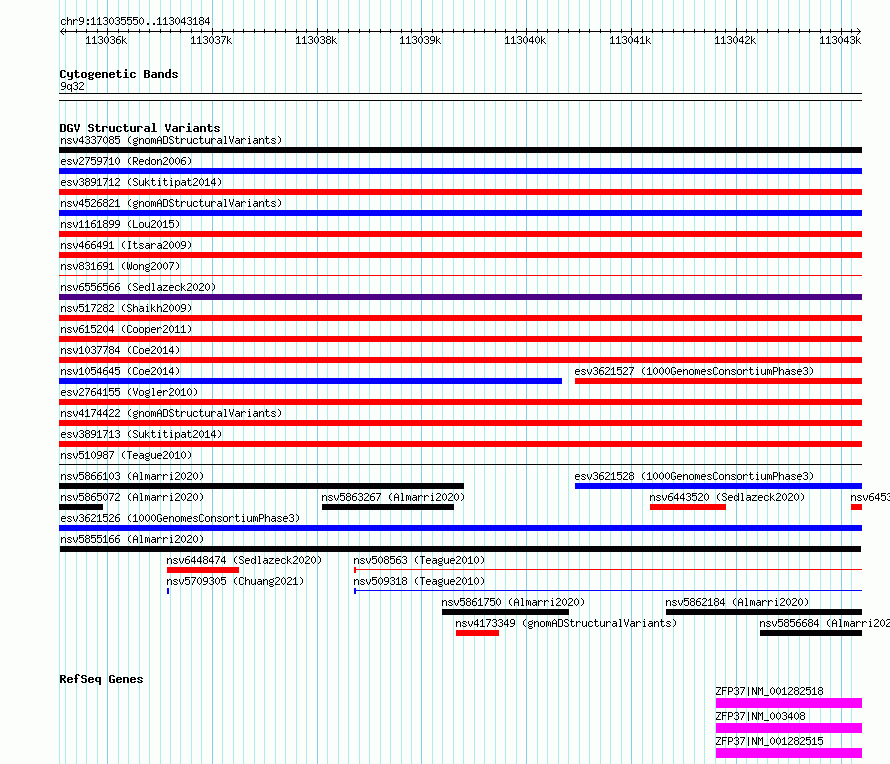Click the nsv4337085 gnomADStructuralVariants variant label
890x764 pixels.
(x=171, y=140)
